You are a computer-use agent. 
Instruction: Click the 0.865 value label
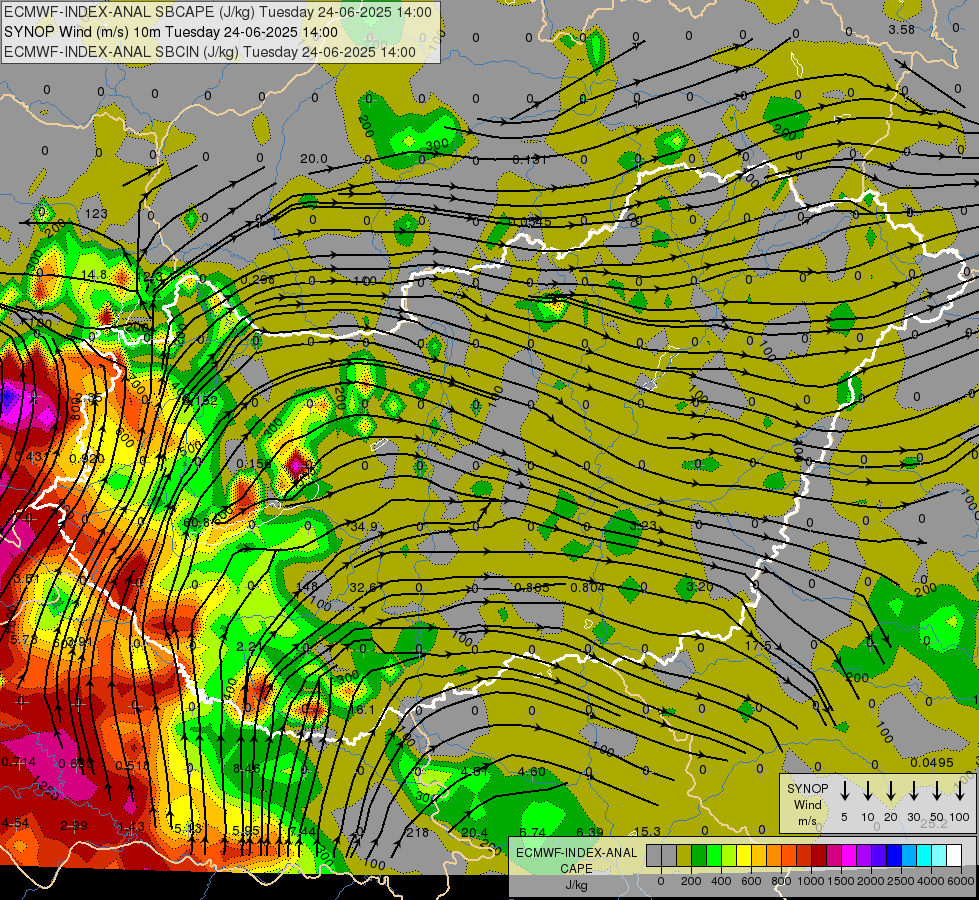point(532,588)
